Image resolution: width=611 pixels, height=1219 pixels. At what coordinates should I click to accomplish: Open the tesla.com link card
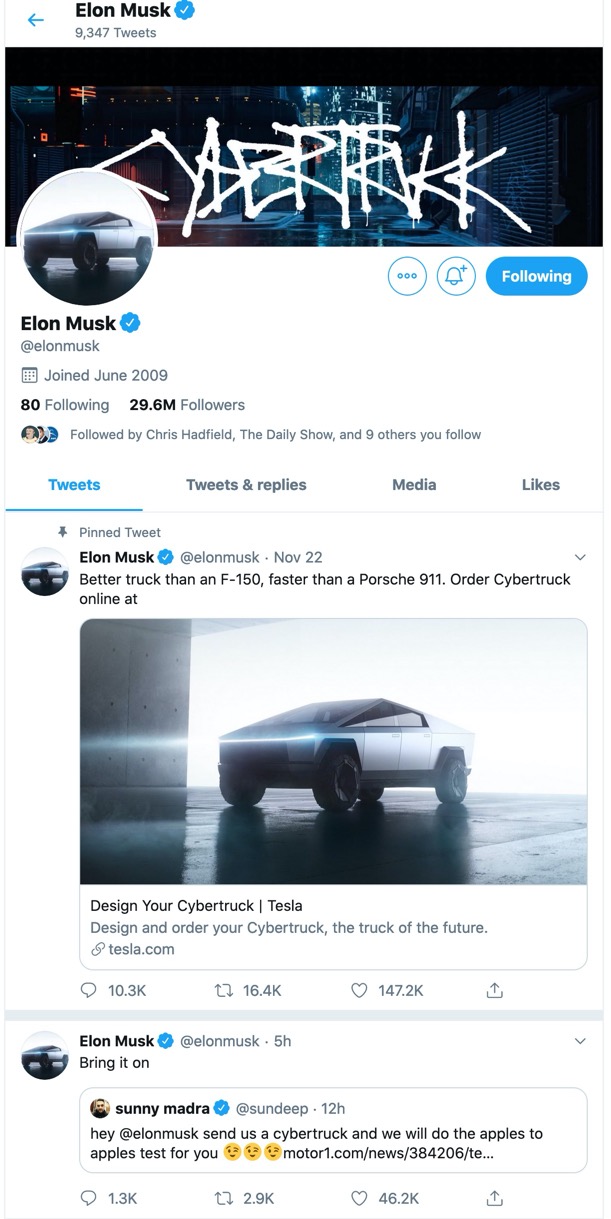coord(333,925)
